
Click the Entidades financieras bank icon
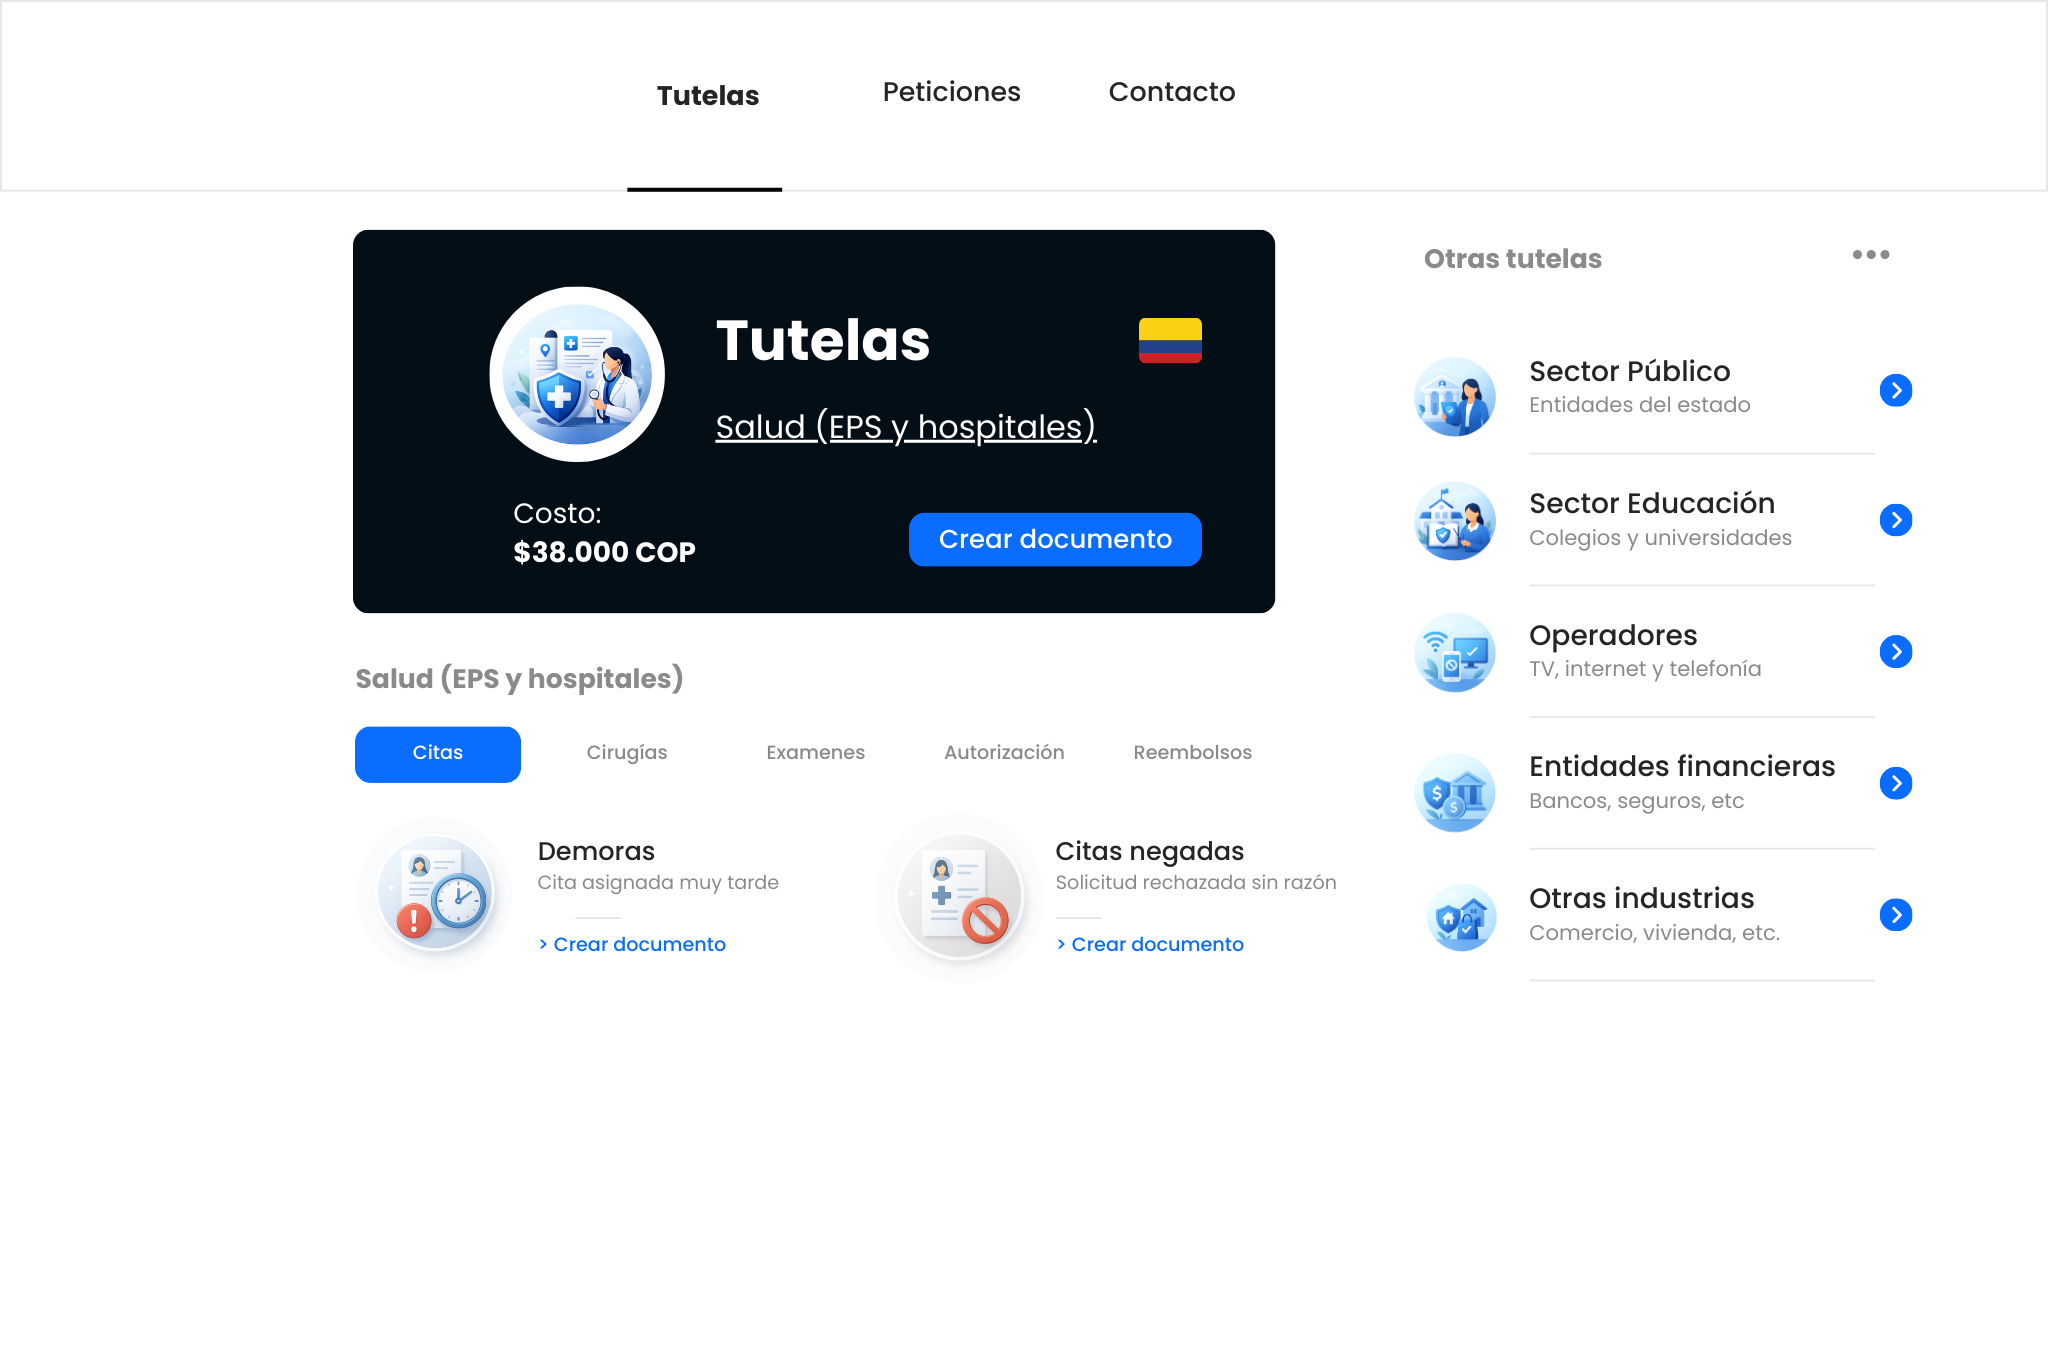tap(1455, 792)
